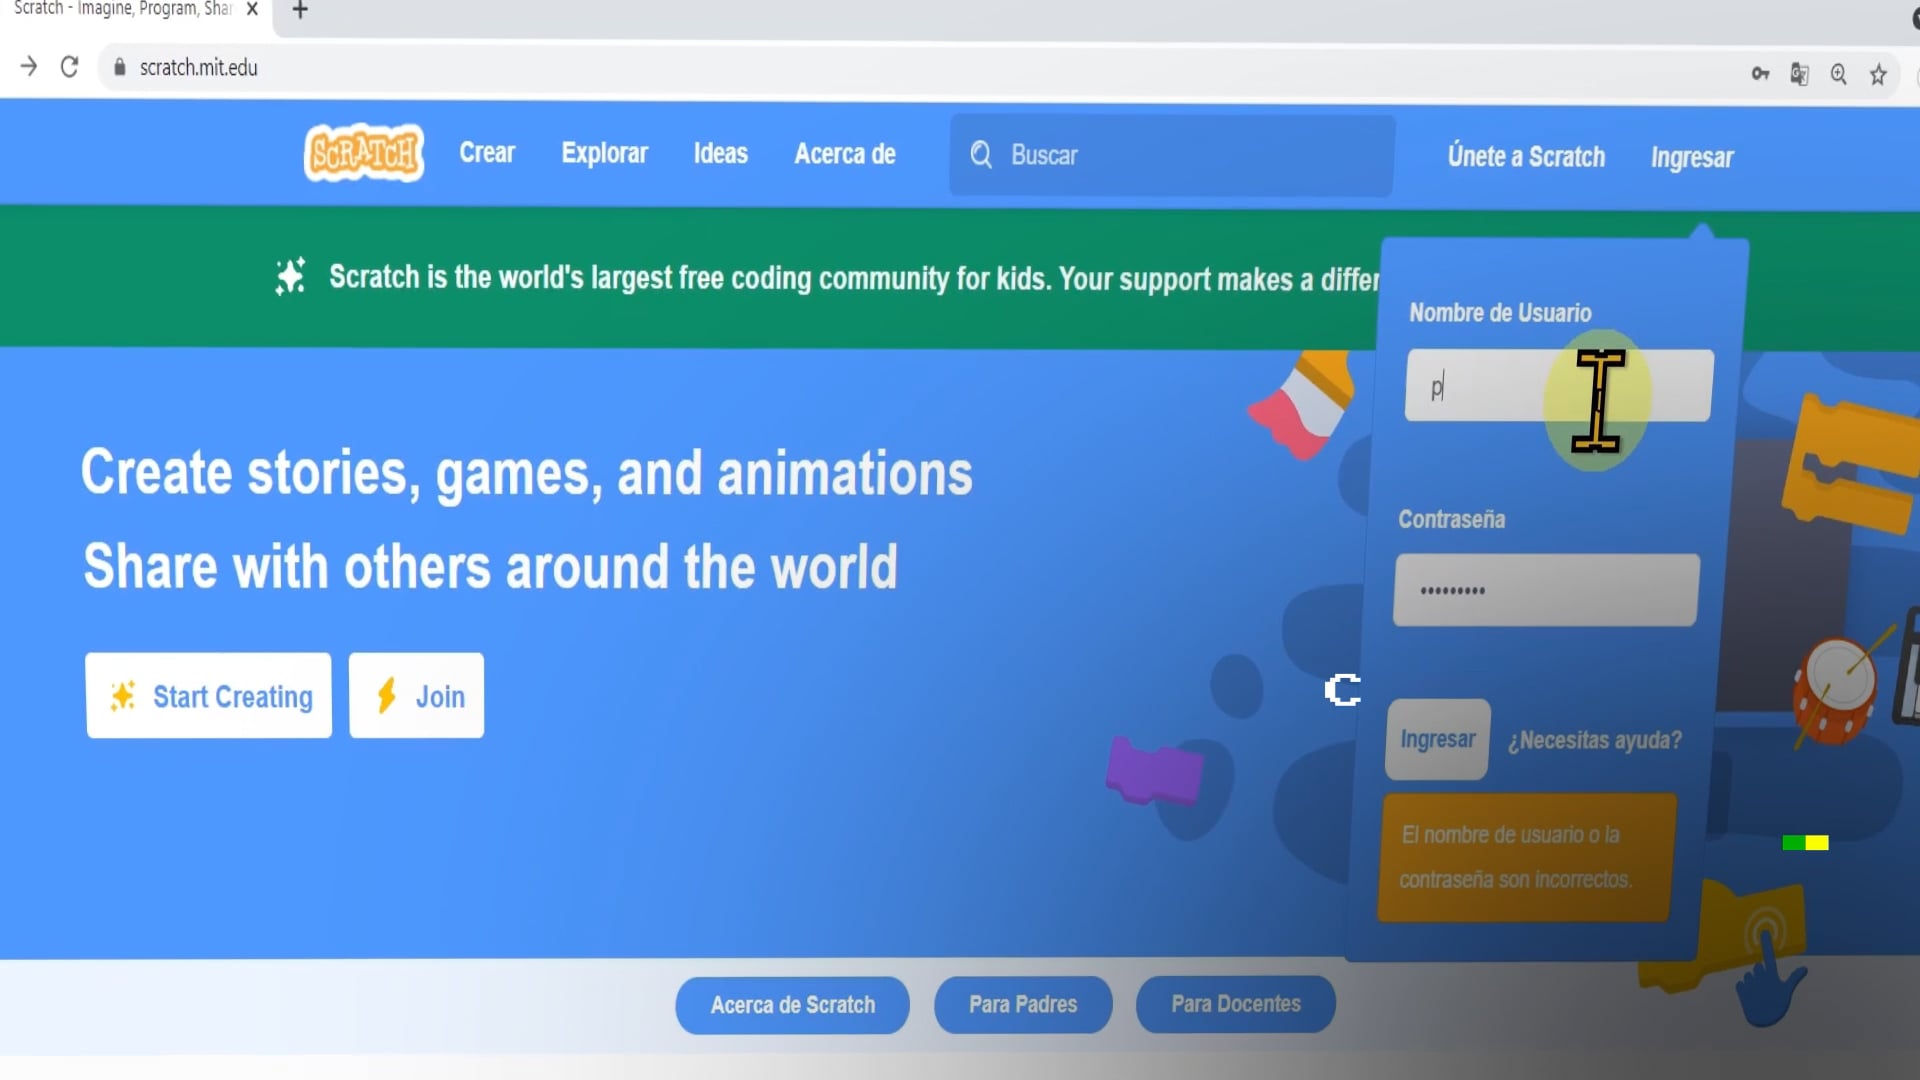1920x1080 pixels.
Task: Click the Para Padres button
Action: tap(1022, 1005)
